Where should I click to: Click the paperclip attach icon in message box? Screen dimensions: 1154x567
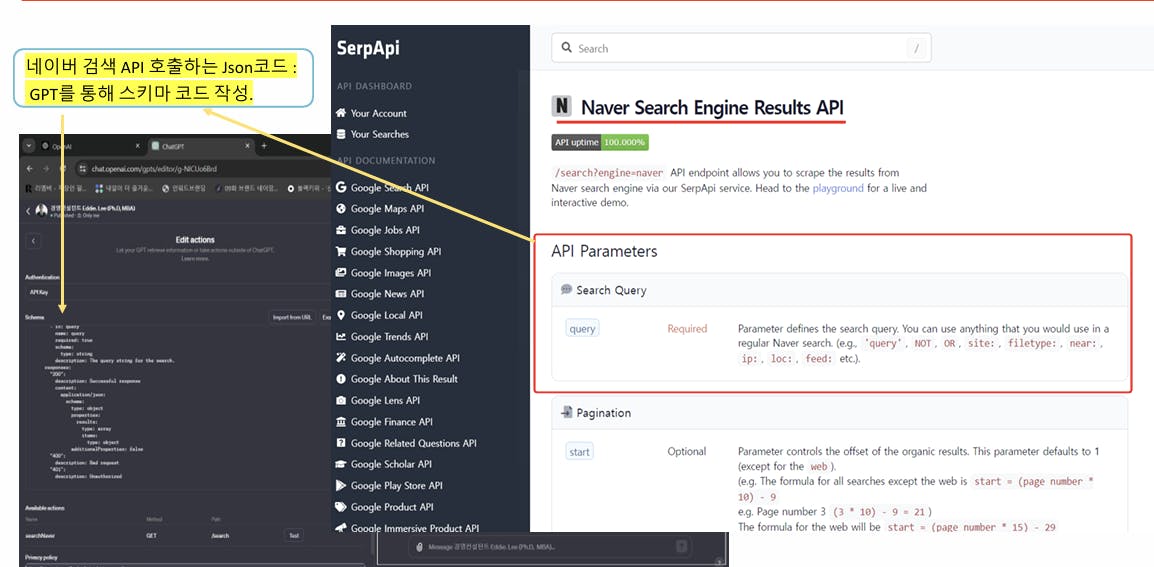click(419, 546)
